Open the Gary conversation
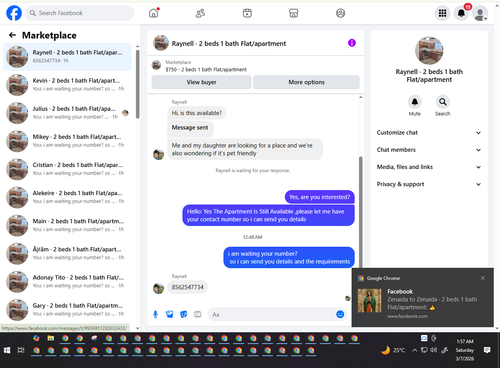 click(67, 310)
